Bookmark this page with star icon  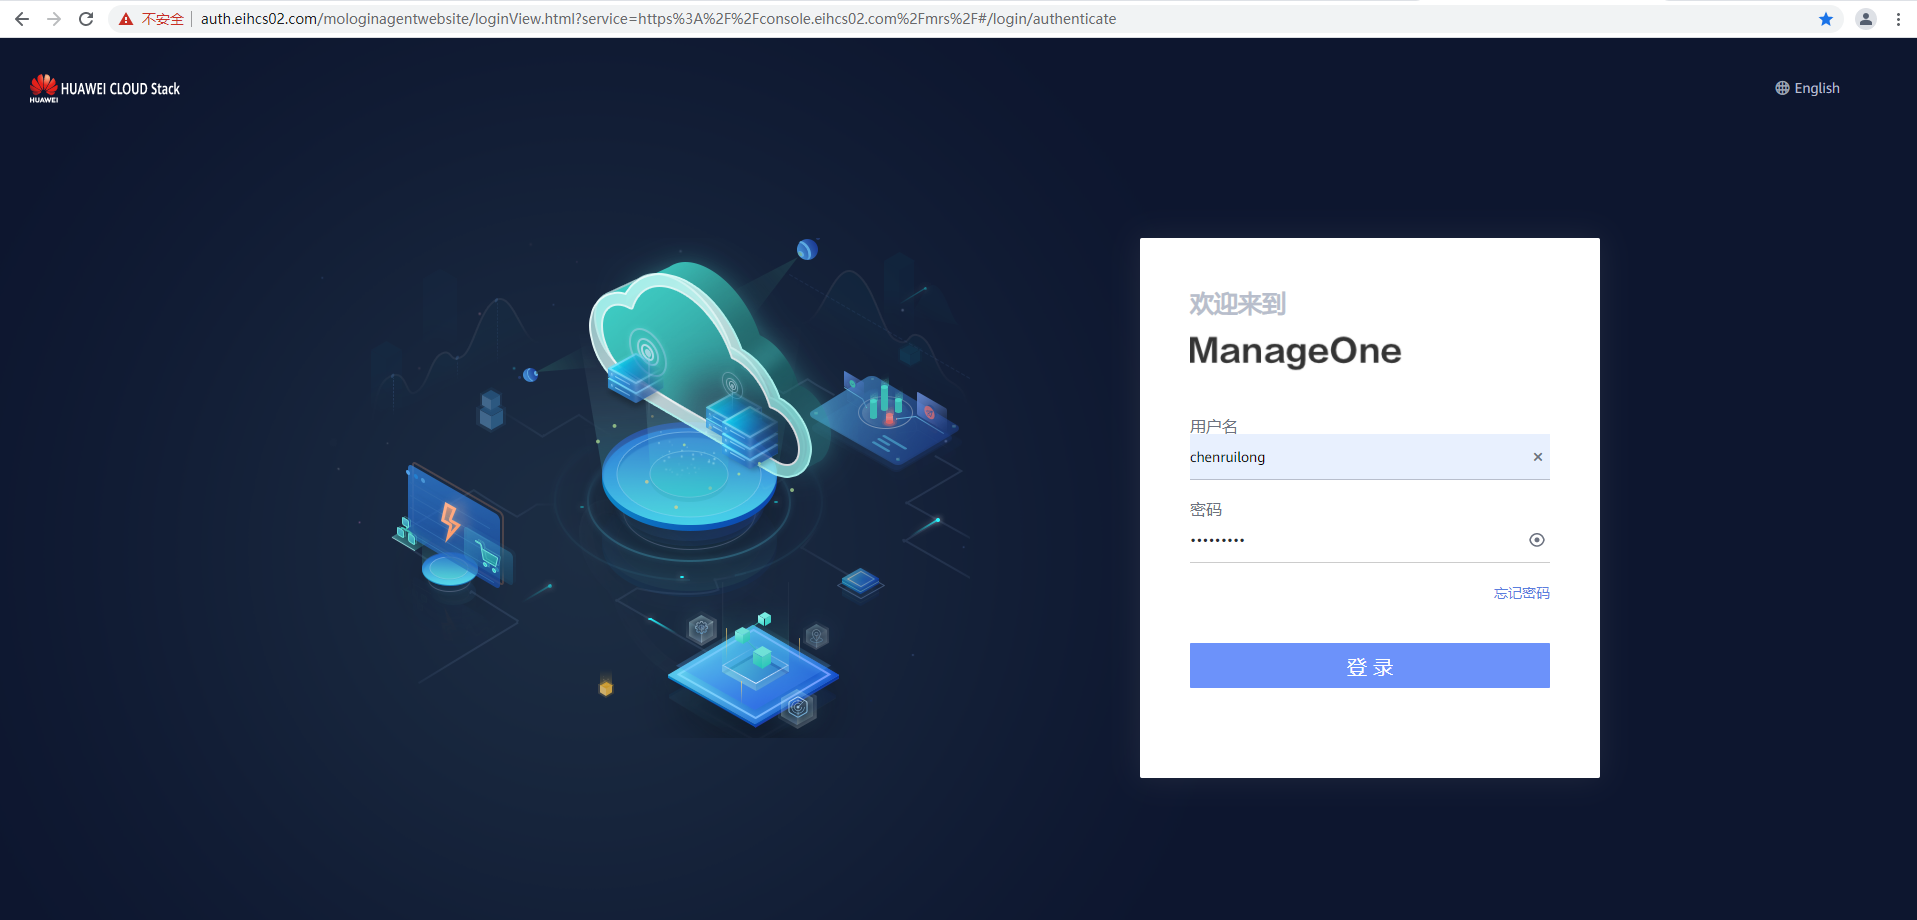click(1826, 19)
